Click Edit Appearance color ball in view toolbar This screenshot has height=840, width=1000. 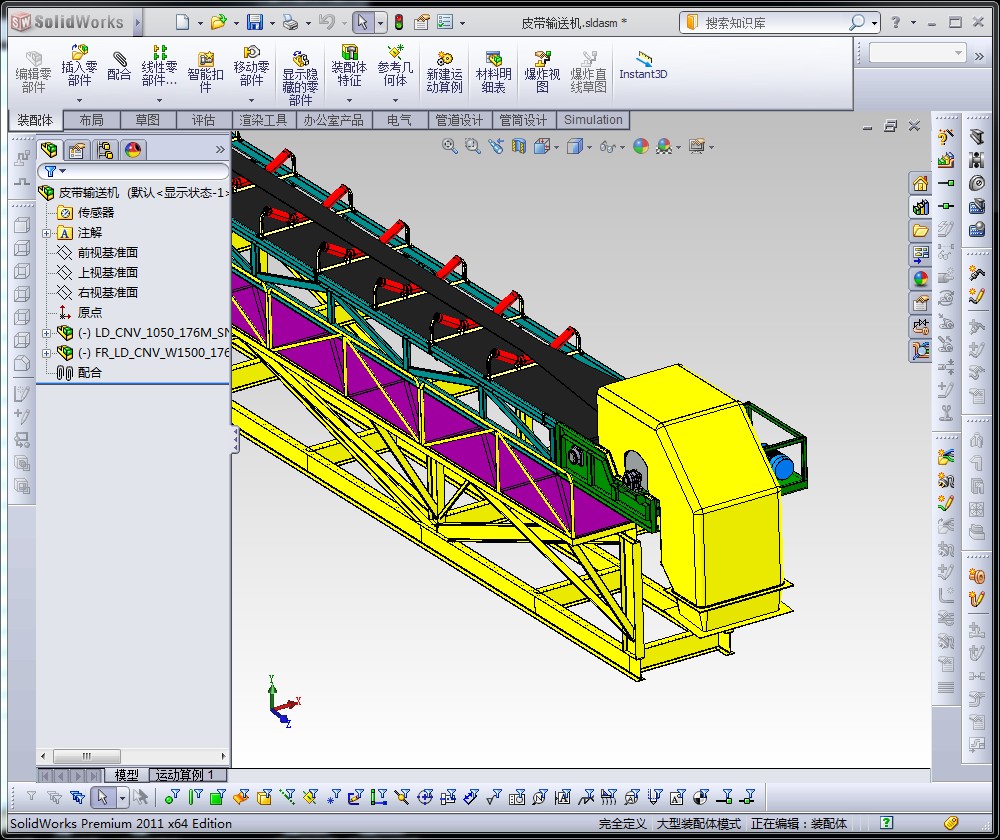click(641, 147)
